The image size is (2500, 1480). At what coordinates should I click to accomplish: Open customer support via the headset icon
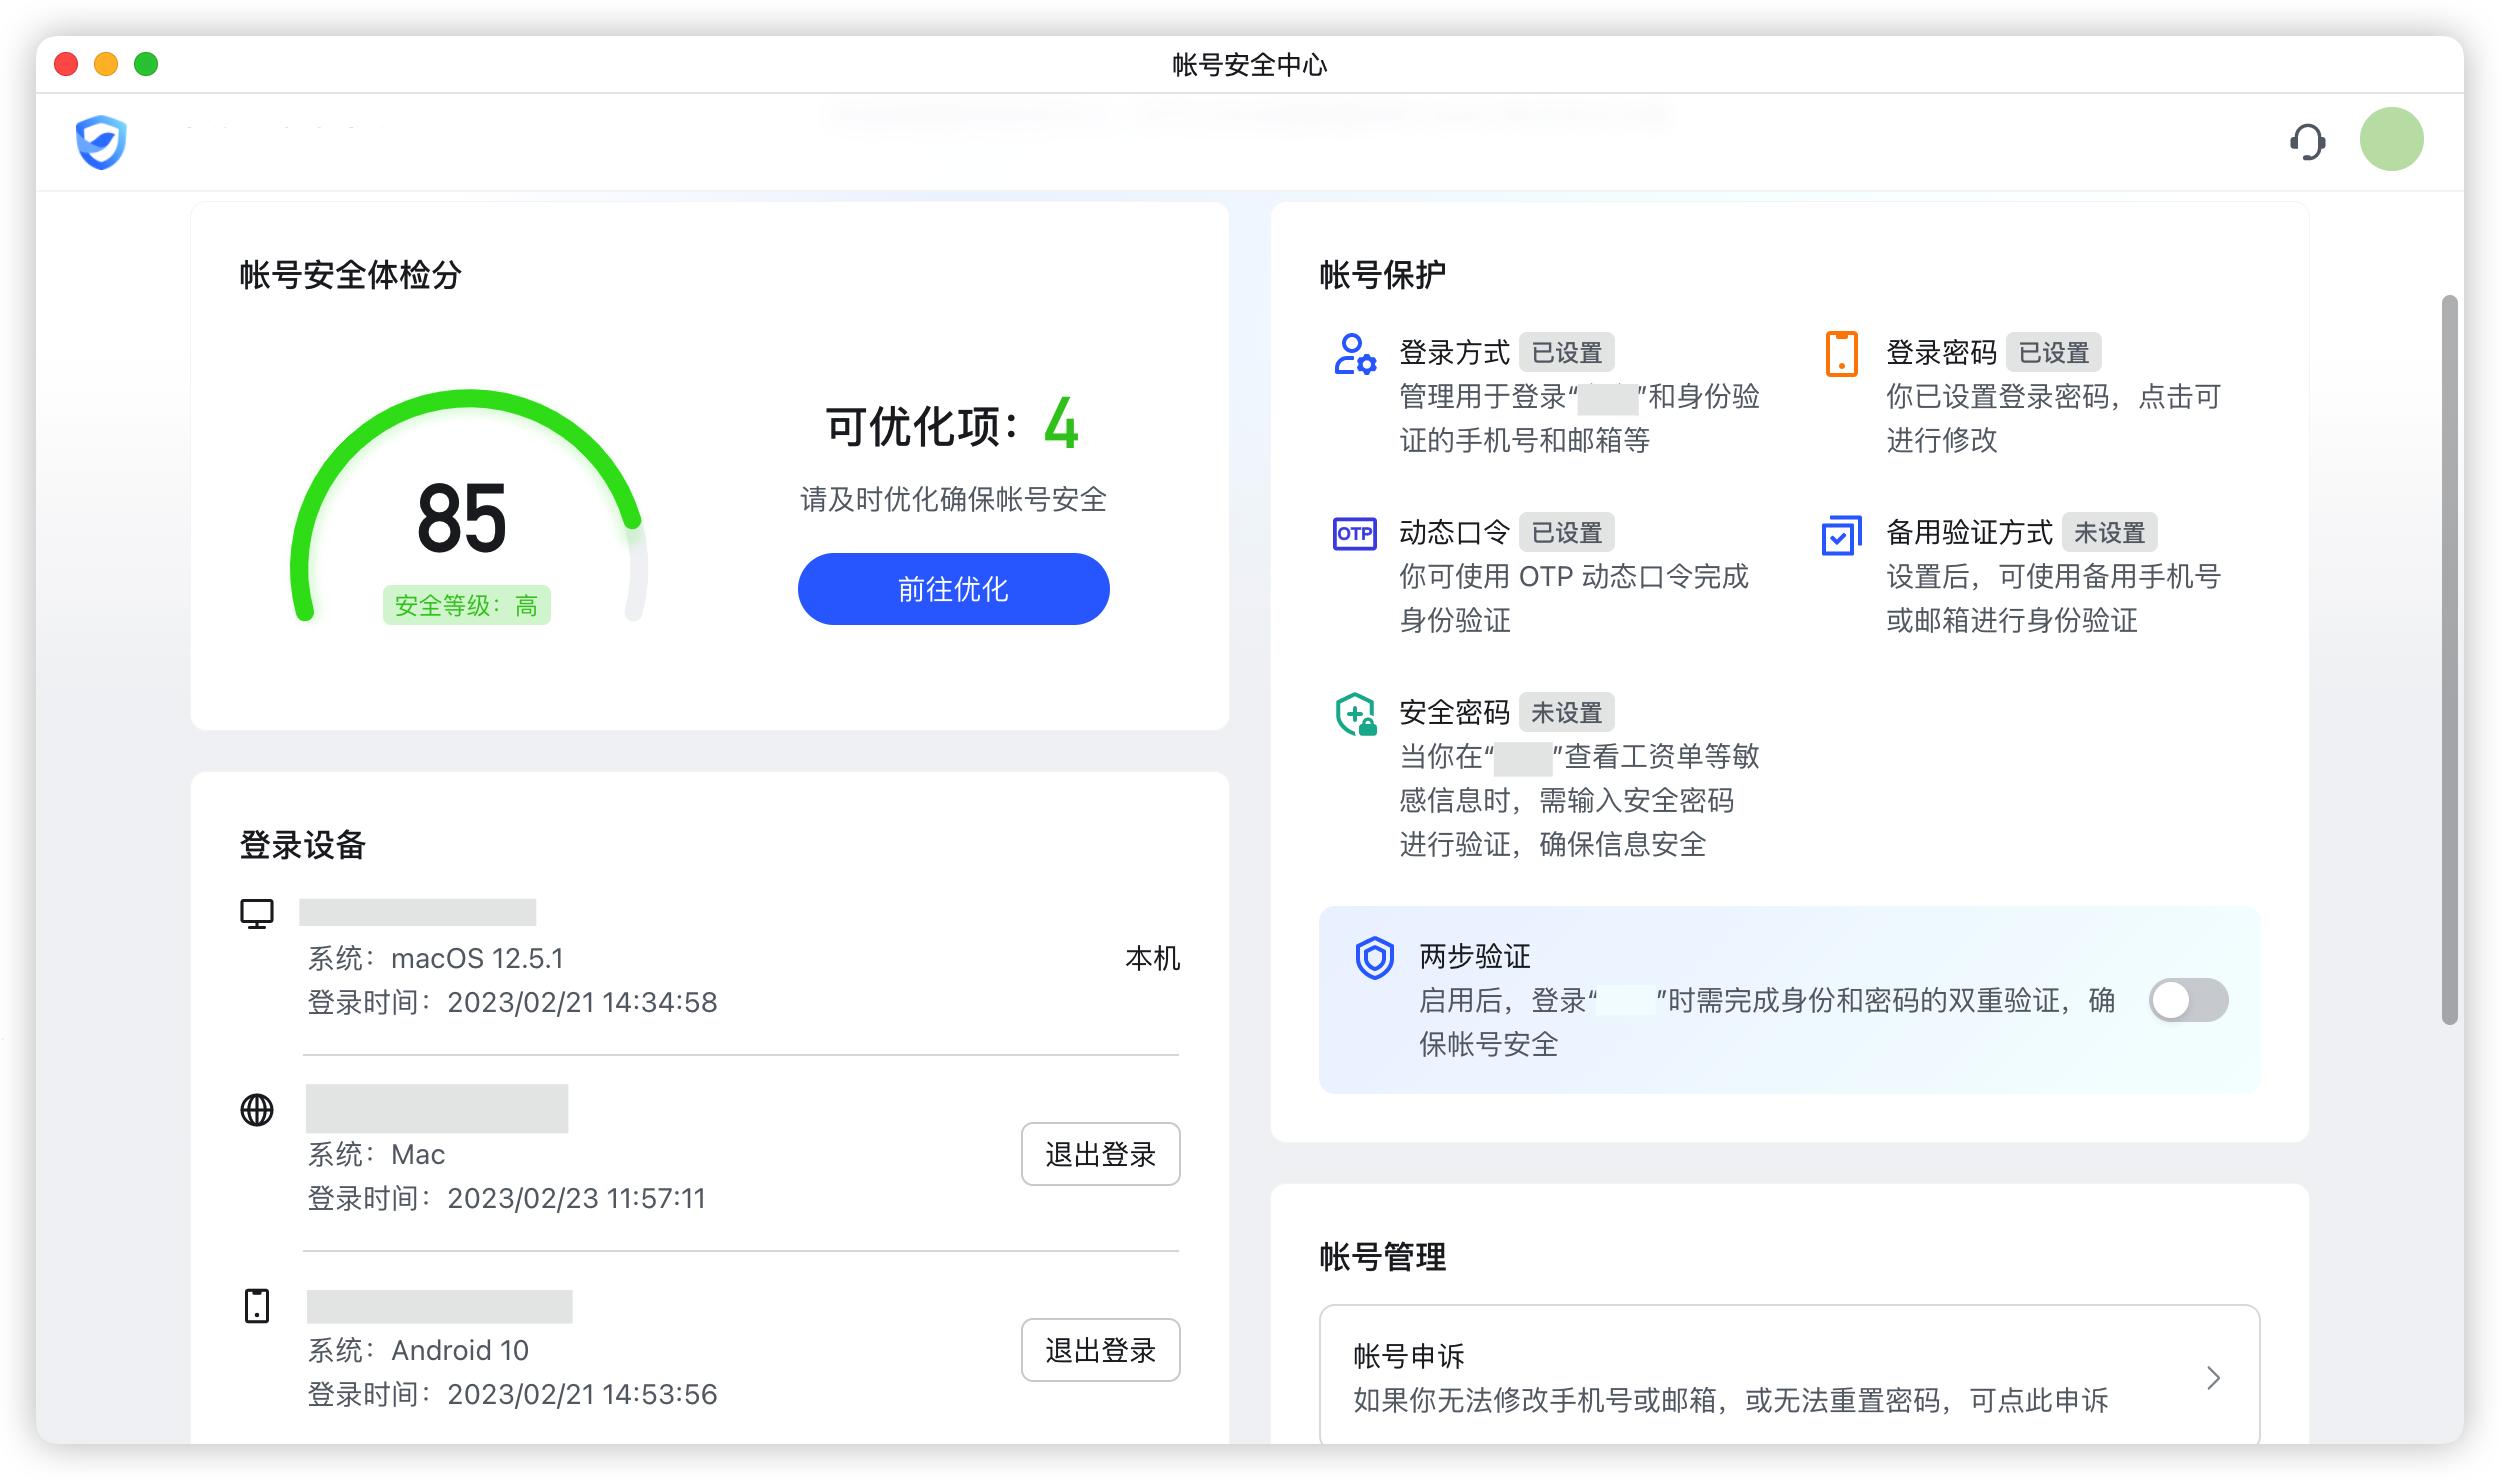(x=2309, y=141)
